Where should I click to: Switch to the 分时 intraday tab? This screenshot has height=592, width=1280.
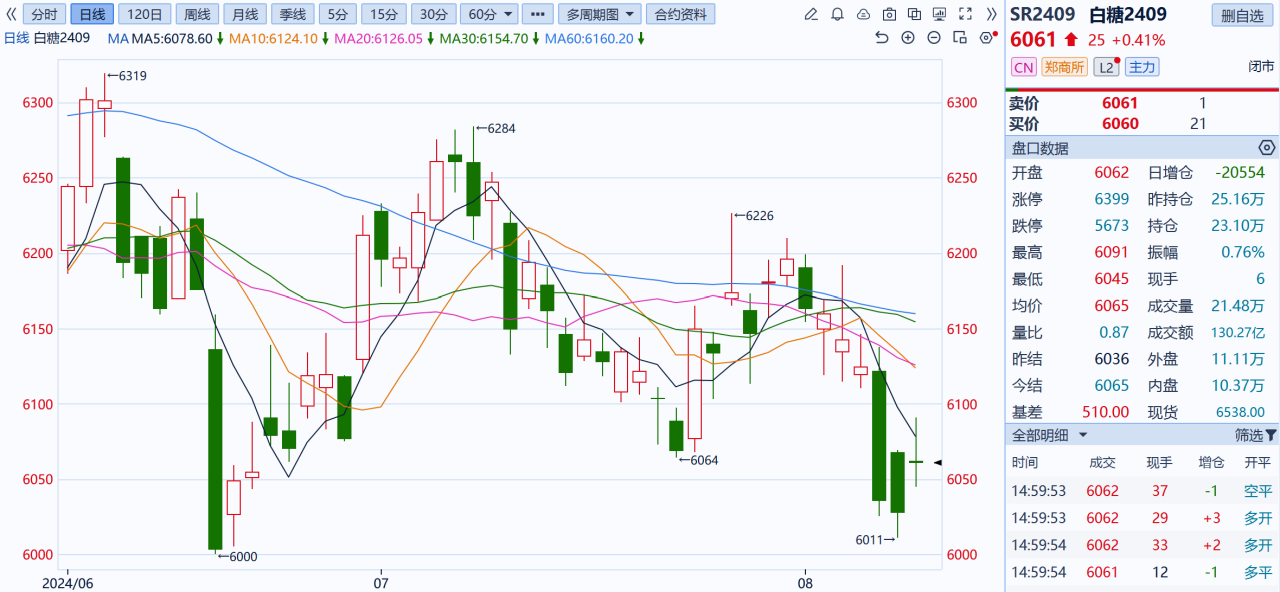coord(44,14)
